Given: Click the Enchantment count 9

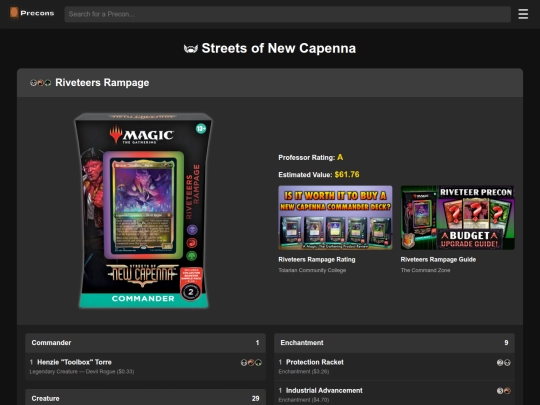Looking at the screenshot, I should [x=506, y=343].
